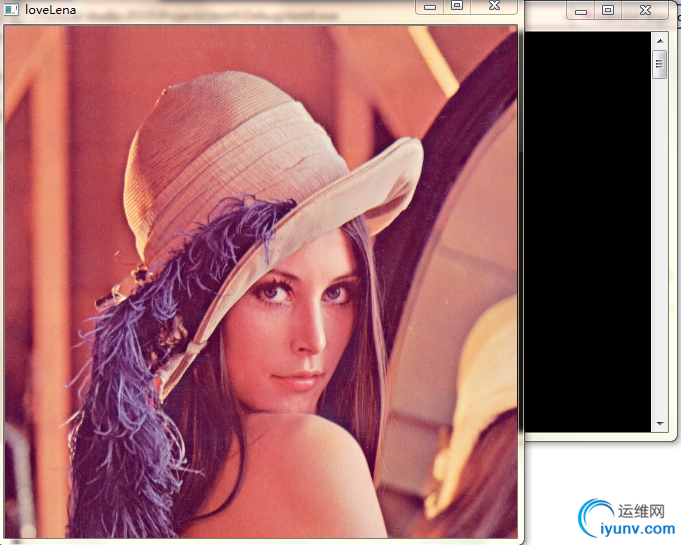Image resolution: width=681 pixels, height=545 pixels.
Task: Click console scrollbar up arrow
Action: pyautogui.click(x=660, y=41)
